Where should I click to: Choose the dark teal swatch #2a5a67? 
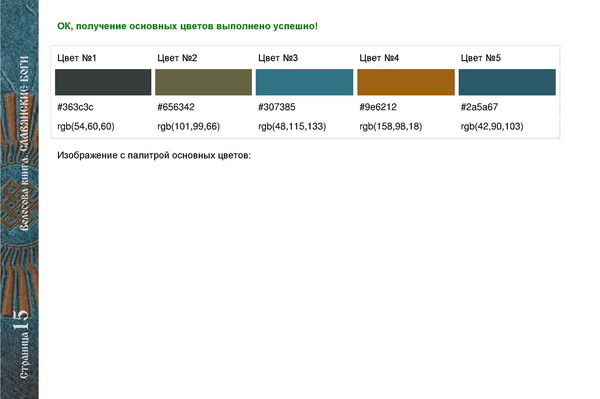pyautogui.click(x=507, y=82)
